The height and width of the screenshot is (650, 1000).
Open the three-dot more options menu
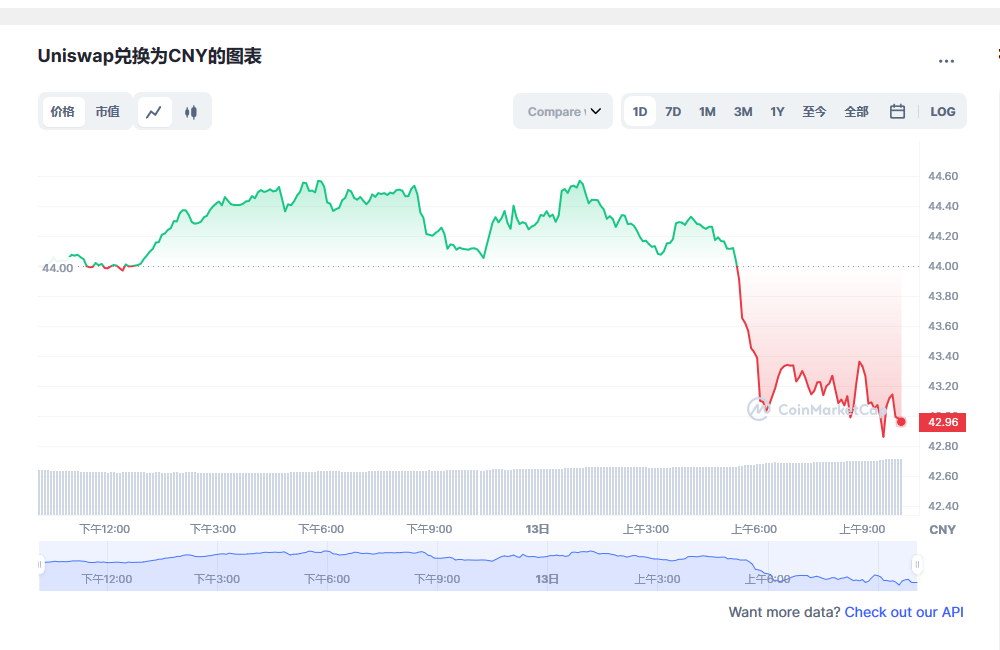click(x=946, y=61)
